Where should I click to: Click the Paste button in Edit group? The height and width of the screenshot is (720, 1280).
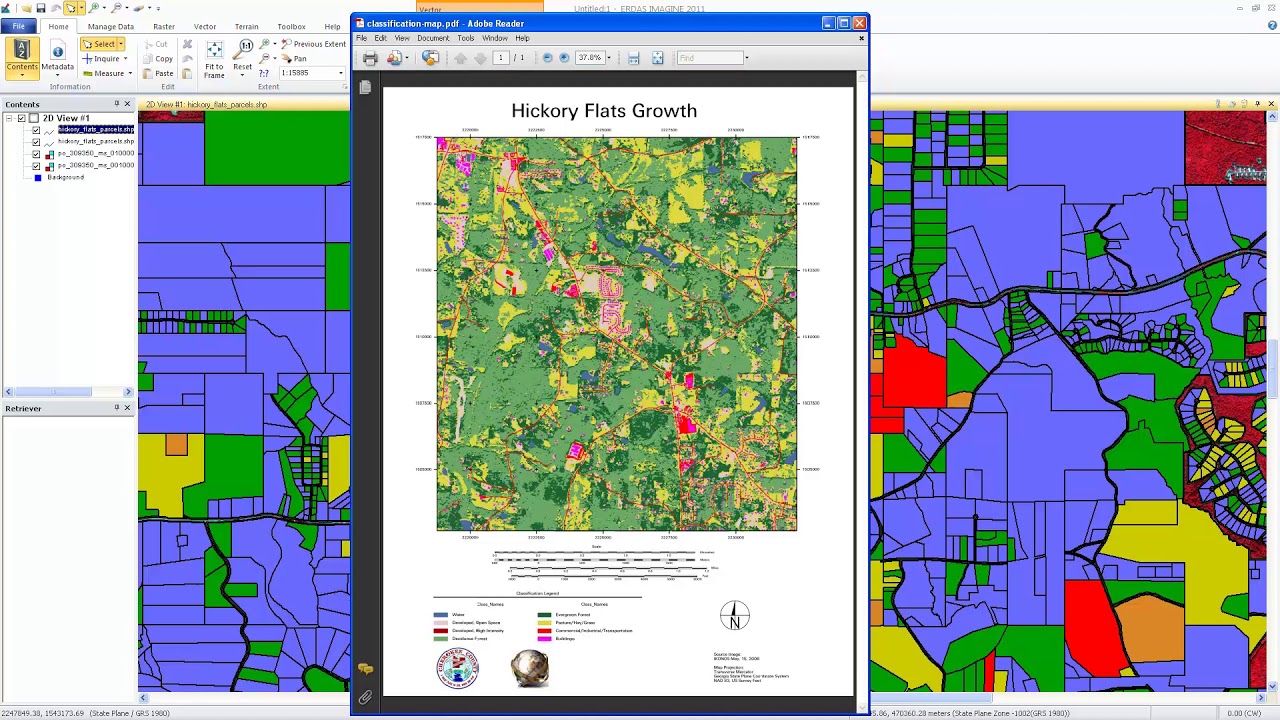click(x=157, y=73)
